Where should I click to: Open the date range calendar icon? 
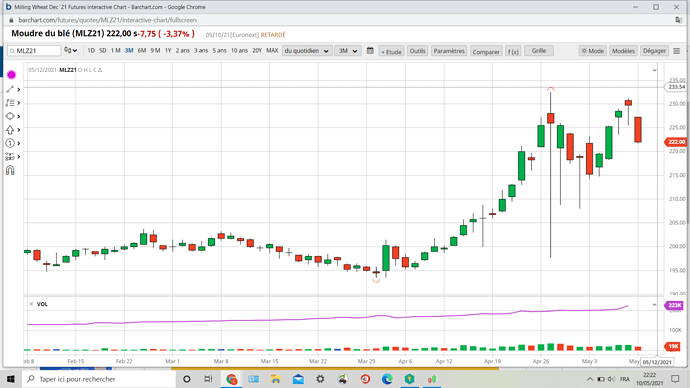click(x=370, y=51)
